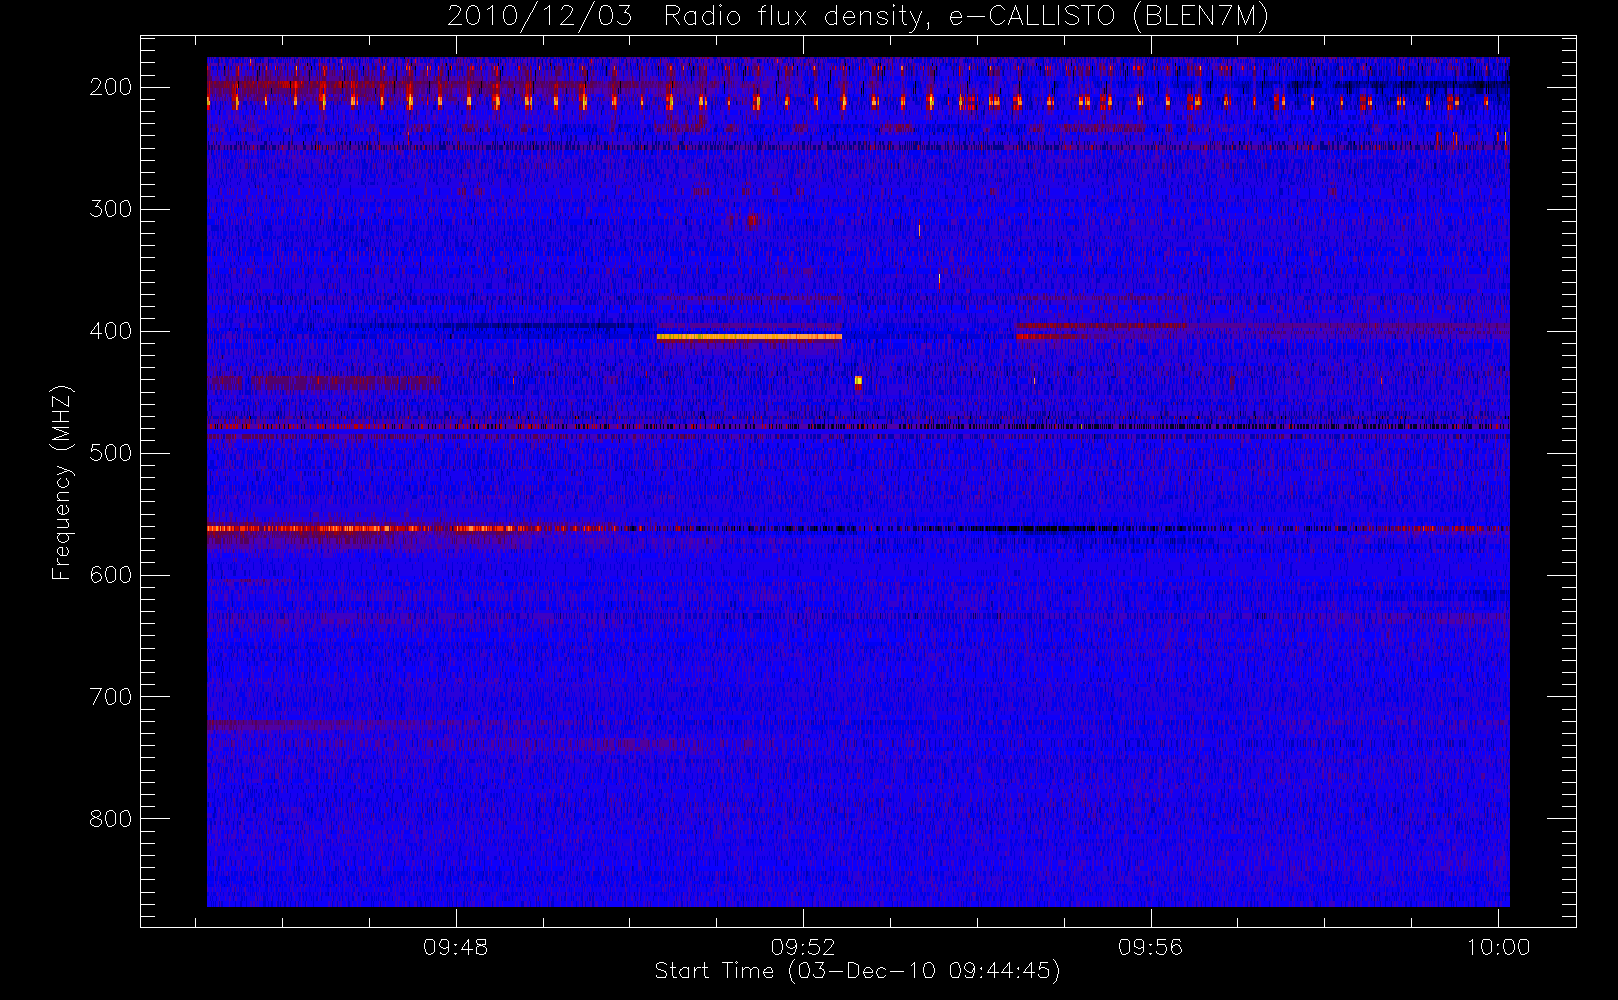1618x1000 pixels.
Task: Click the 600 frequency tick label
Action: pyautogui.click(x=111, y=575)
